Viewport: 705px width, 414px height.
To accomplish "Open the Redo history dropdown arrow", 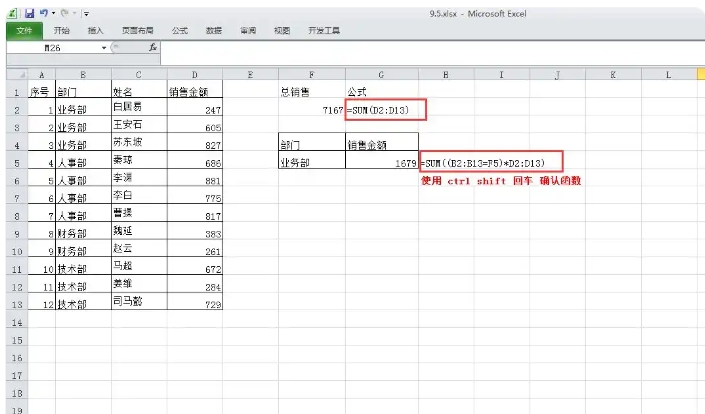I will 75,13.
